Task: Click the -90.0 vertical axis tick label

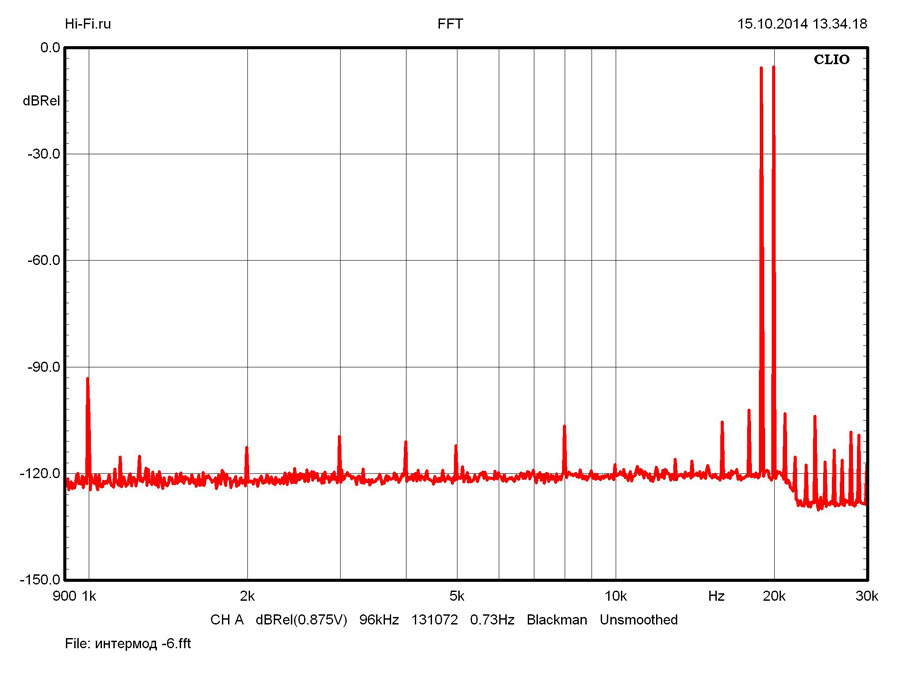Action: pyautogui.click(x=41, y=367)
